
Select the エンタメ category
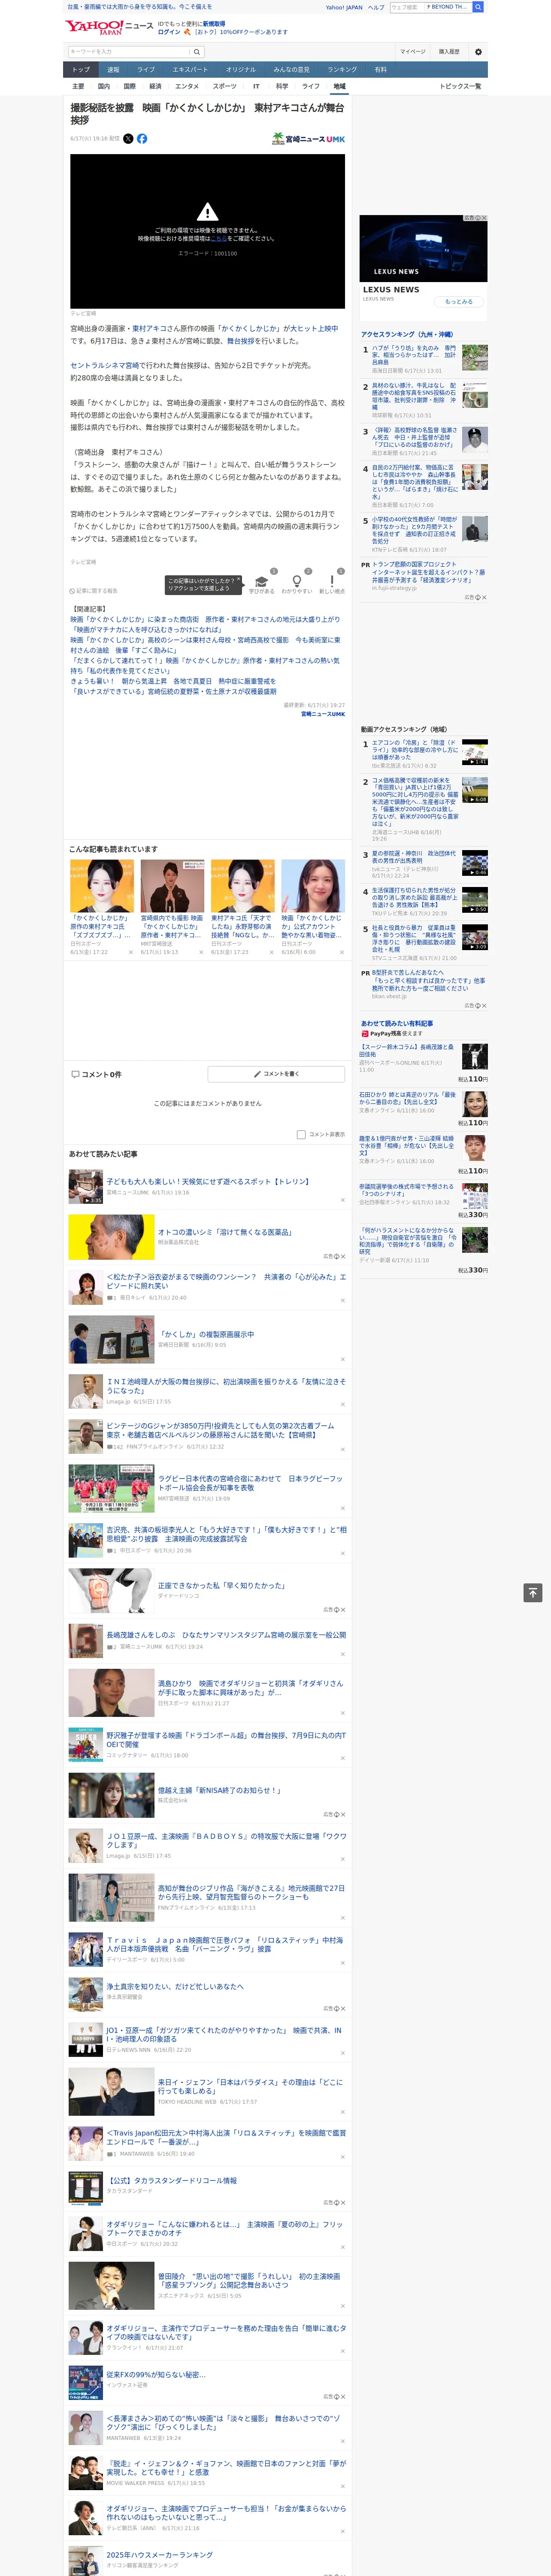(187, 86)
